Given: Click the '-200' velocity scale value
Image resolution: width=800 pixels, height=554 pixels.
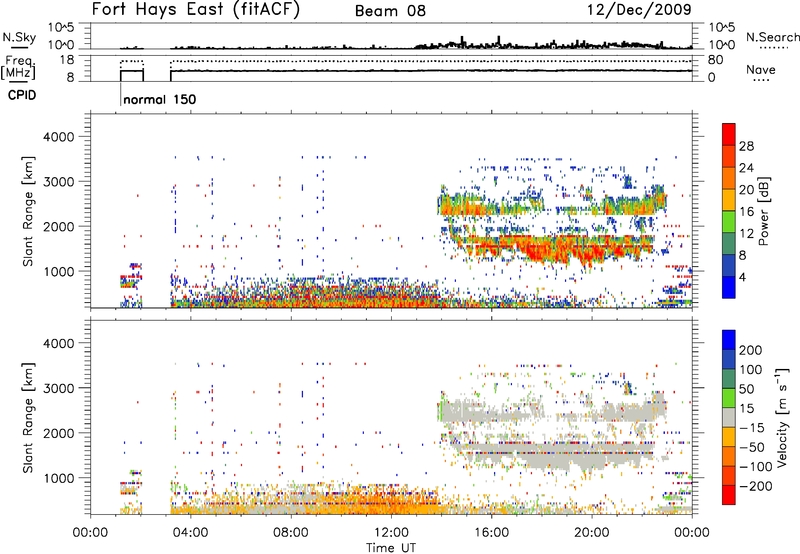Looking at the screenshot, I should [756, 486].
